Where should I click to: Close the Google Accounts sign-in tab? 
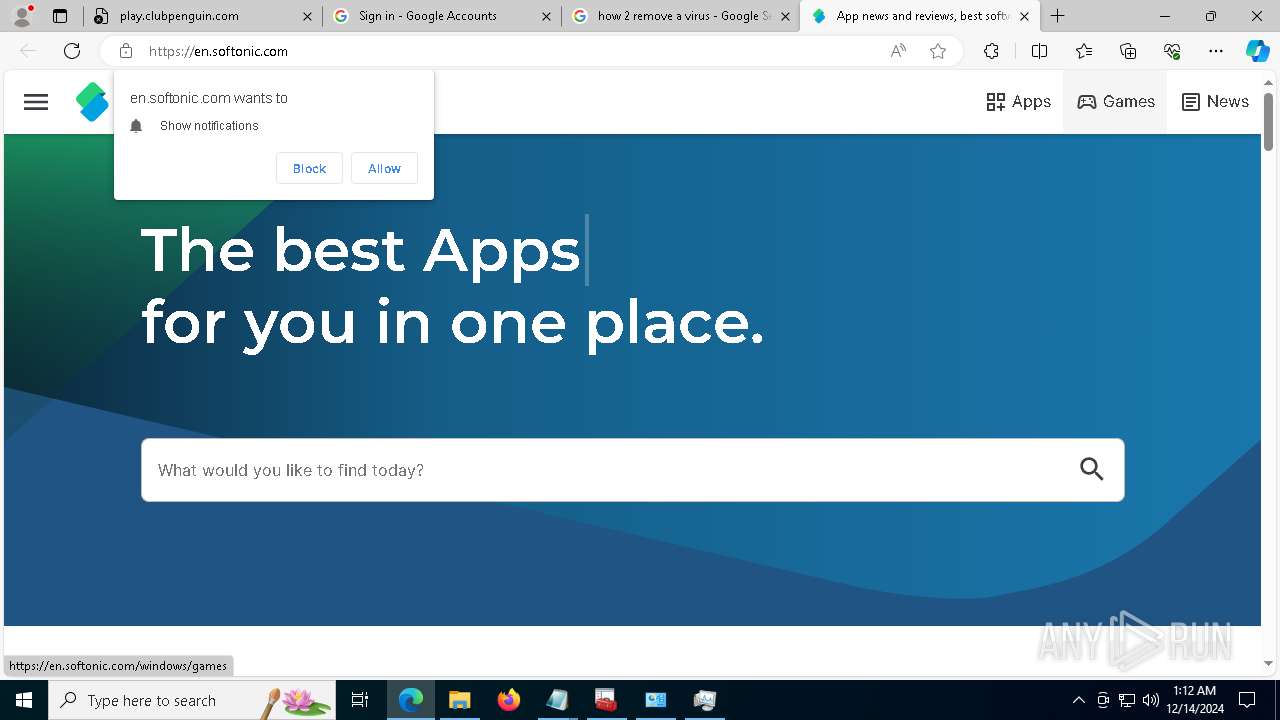pos(546,16)
